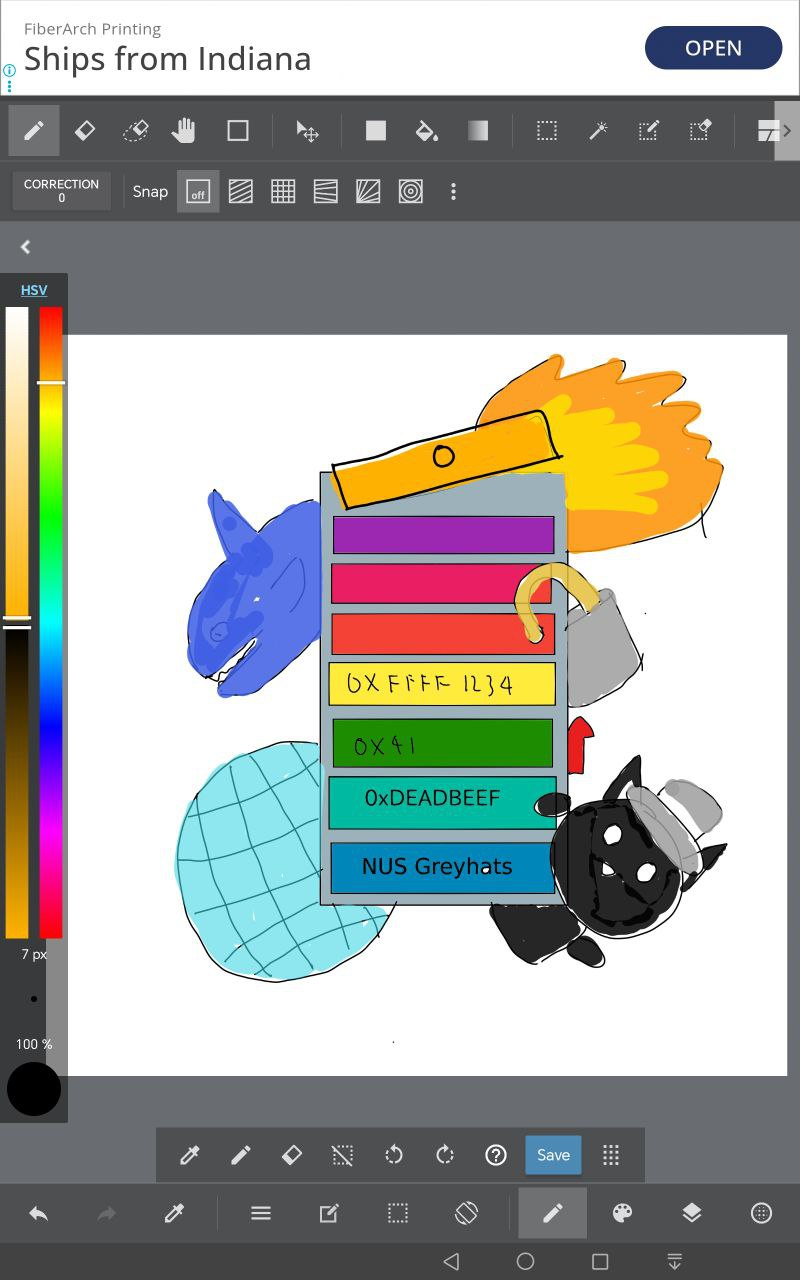Select the Selection eraser tool

tap(700, 131)
